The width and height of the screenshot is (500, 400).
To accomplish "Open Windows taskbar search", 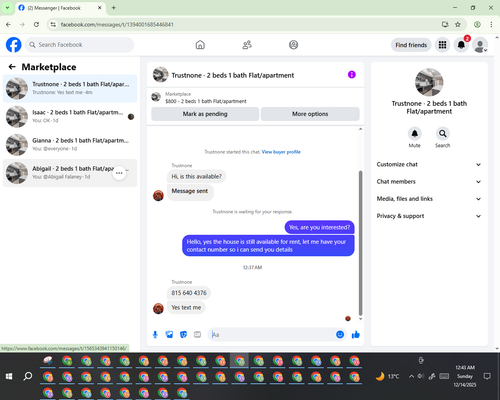I will (28, 376).
